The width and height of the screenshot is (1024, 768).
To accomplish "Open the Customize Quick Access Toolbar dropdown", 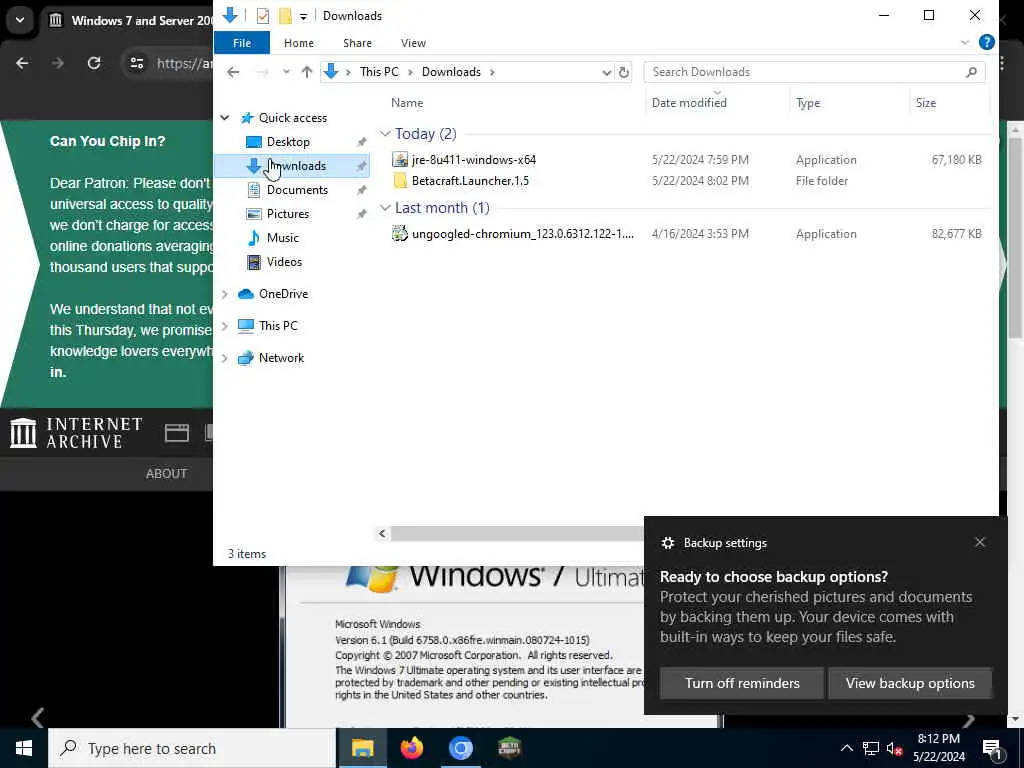I will pyautogui.click(x=303, y=16).
